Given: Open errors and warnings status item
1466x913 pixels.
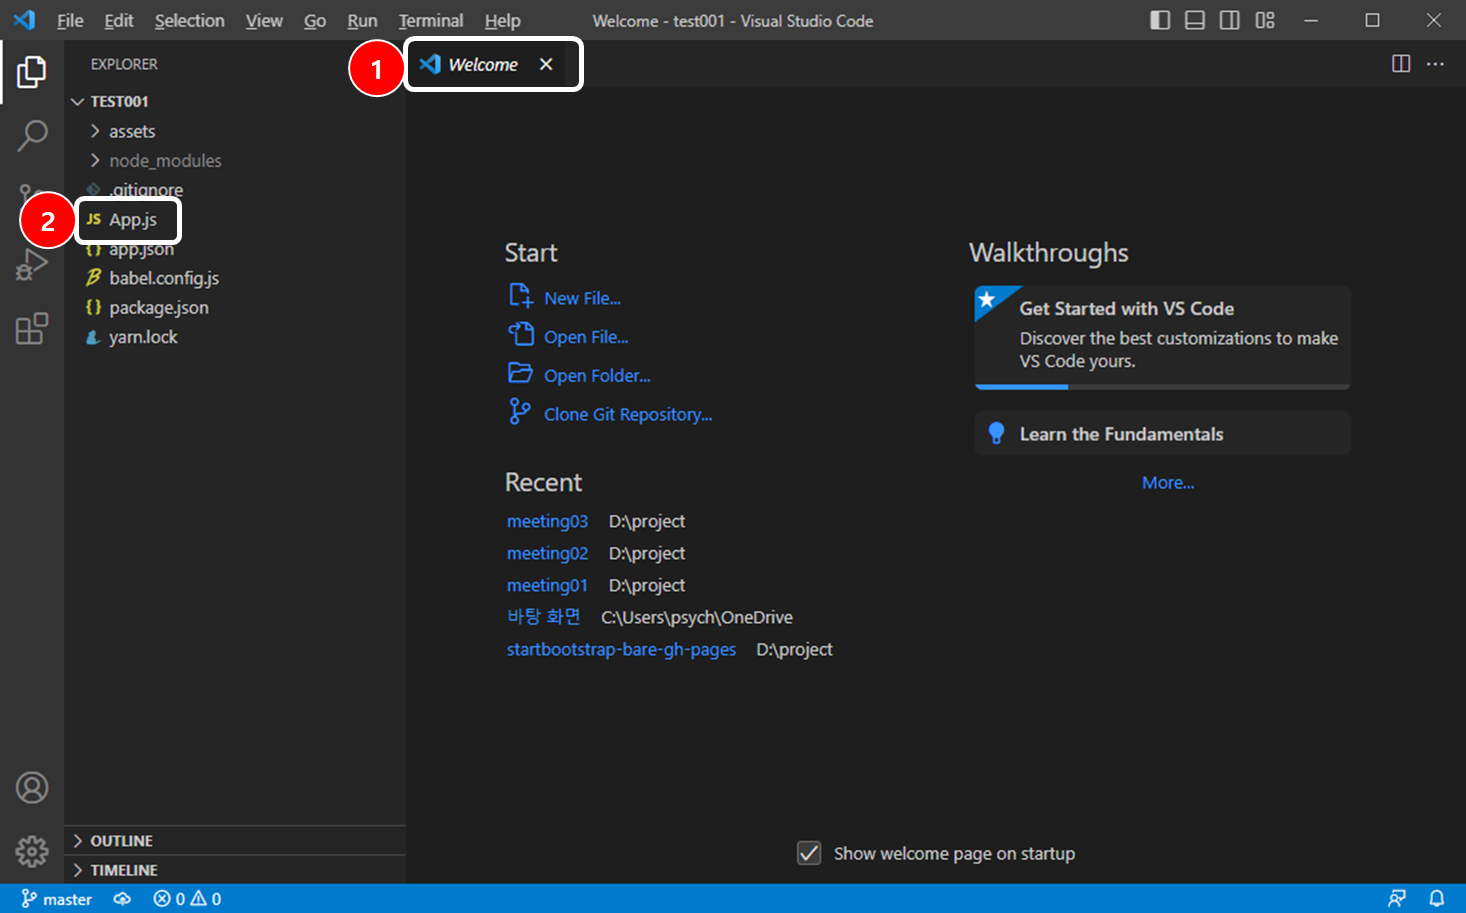Looking at the screenshot, I should pyautogui.click(x=187, y=899).
